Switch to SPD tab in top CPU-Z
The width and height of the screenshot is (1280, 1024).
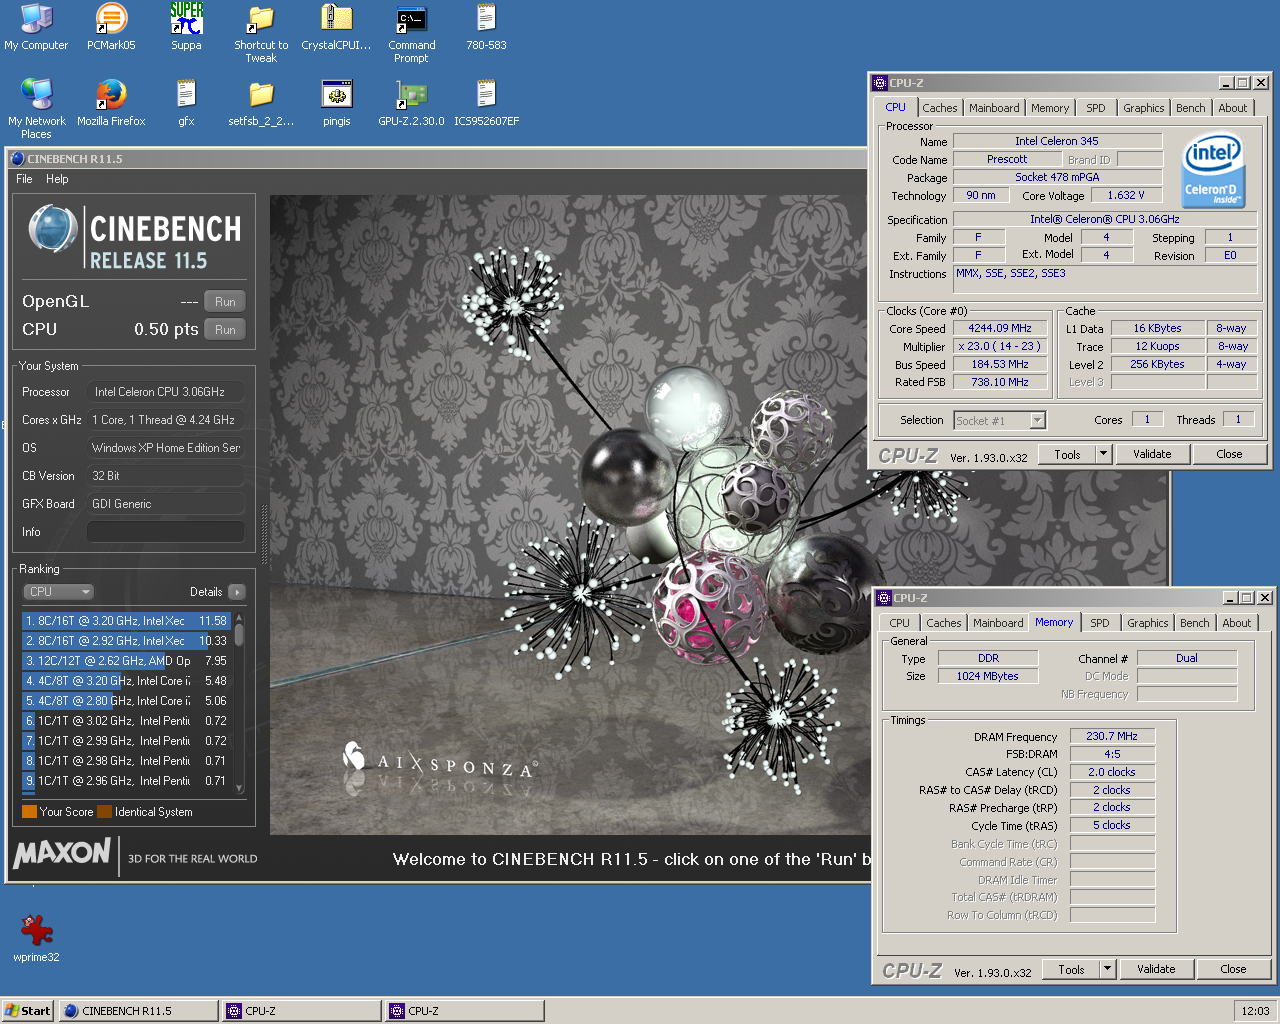click(x=1096, y=108)
